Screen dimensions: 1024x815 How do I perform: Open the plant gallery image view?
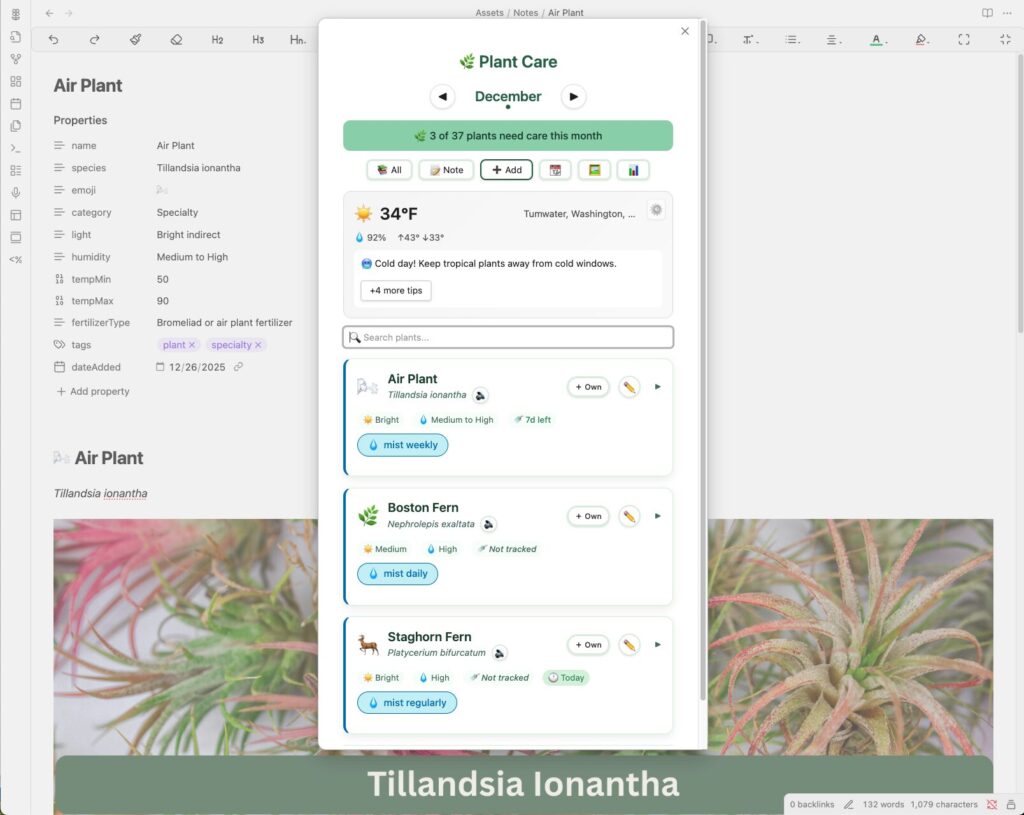point(594,170)
